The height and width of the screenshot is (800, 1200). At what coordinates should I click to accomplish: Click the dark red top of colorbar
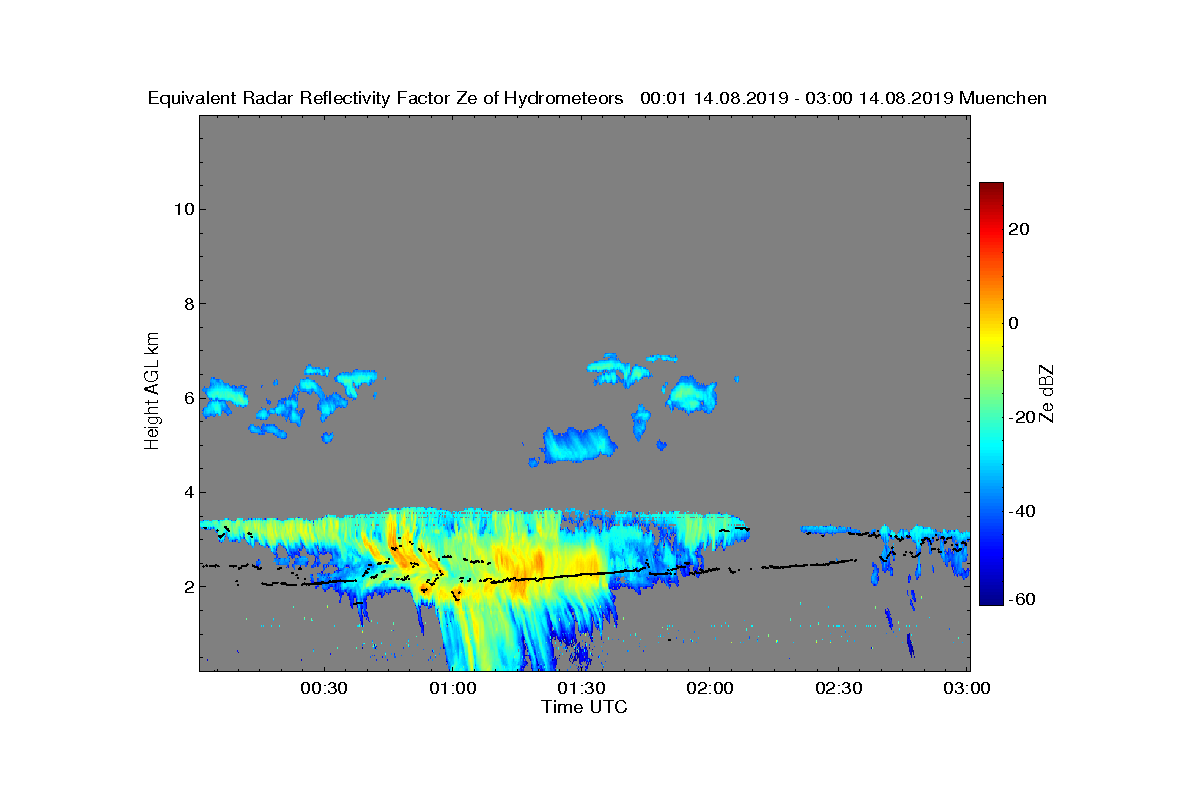click(991, 190)
